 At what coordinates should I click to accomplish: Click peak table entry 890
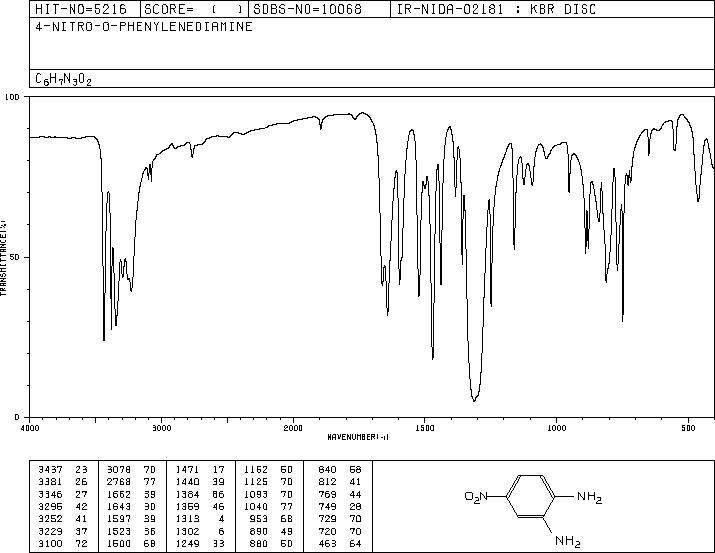pyautogui.click(x=259, y=531)
